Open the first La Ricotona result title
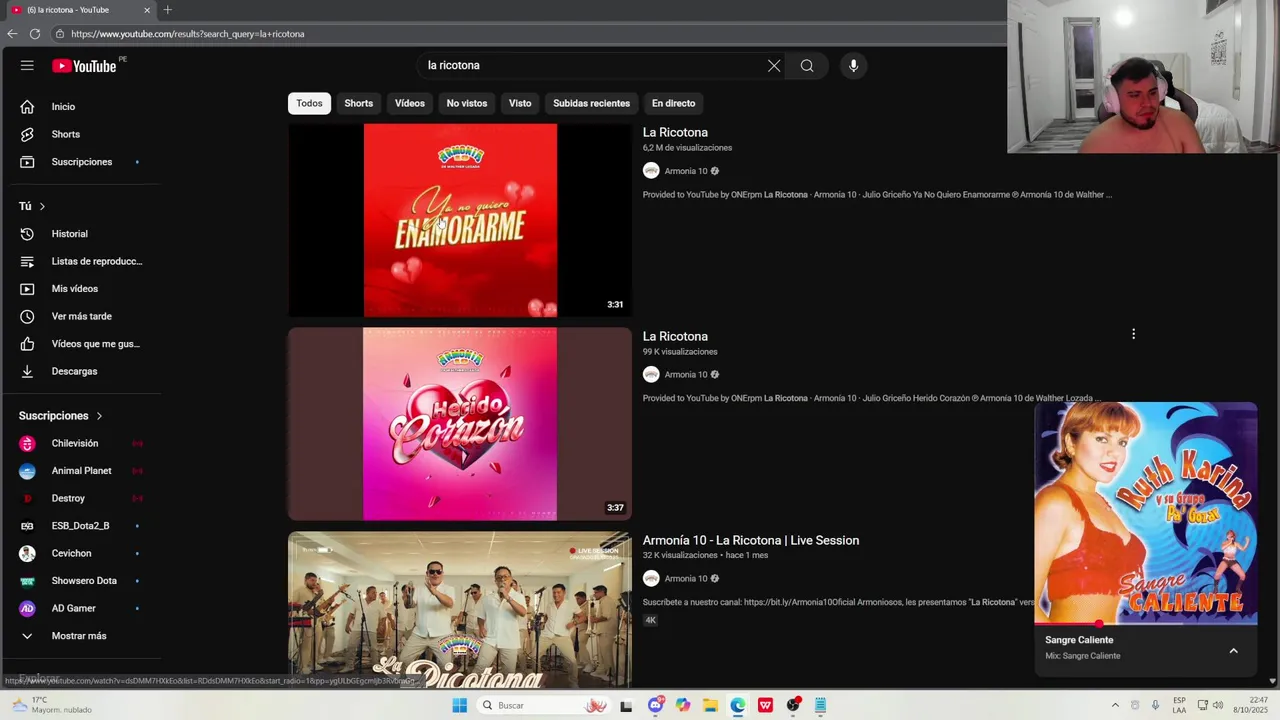The height and width of the screenshot is (720, 1280). click(x=675, y=132)
